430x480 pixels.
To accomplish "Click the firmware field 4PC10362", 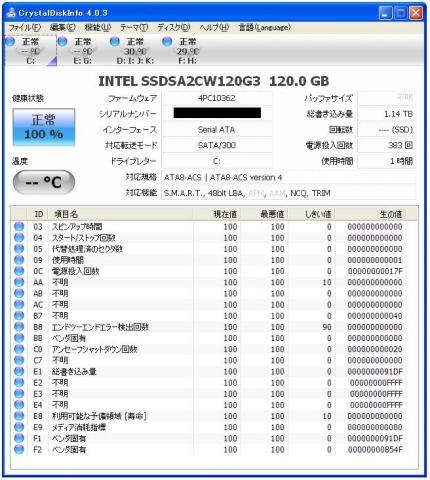I will click(x=217, y=98).
